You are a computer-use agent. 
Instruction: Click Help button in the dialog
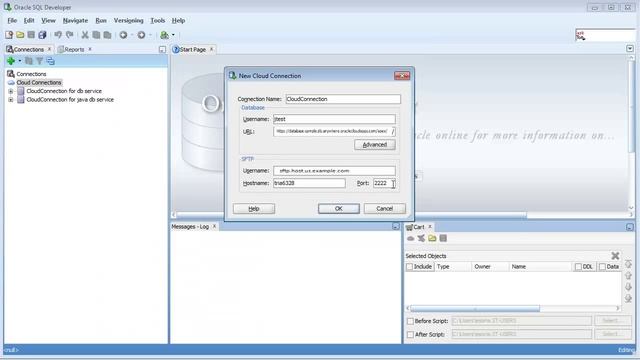(254, 209)
